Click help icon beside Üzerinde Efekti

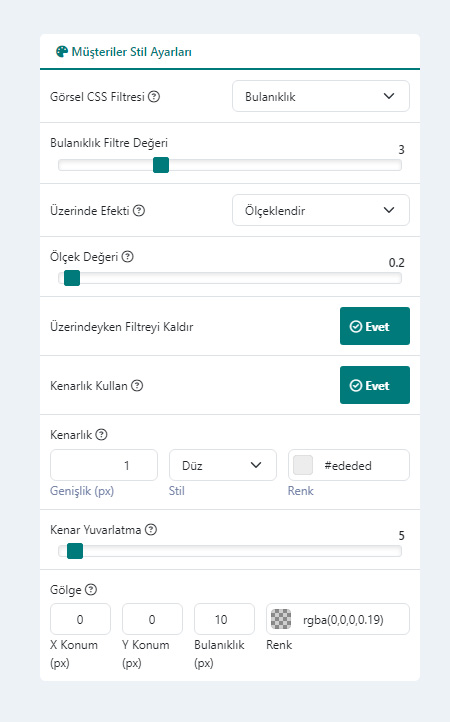139,210
